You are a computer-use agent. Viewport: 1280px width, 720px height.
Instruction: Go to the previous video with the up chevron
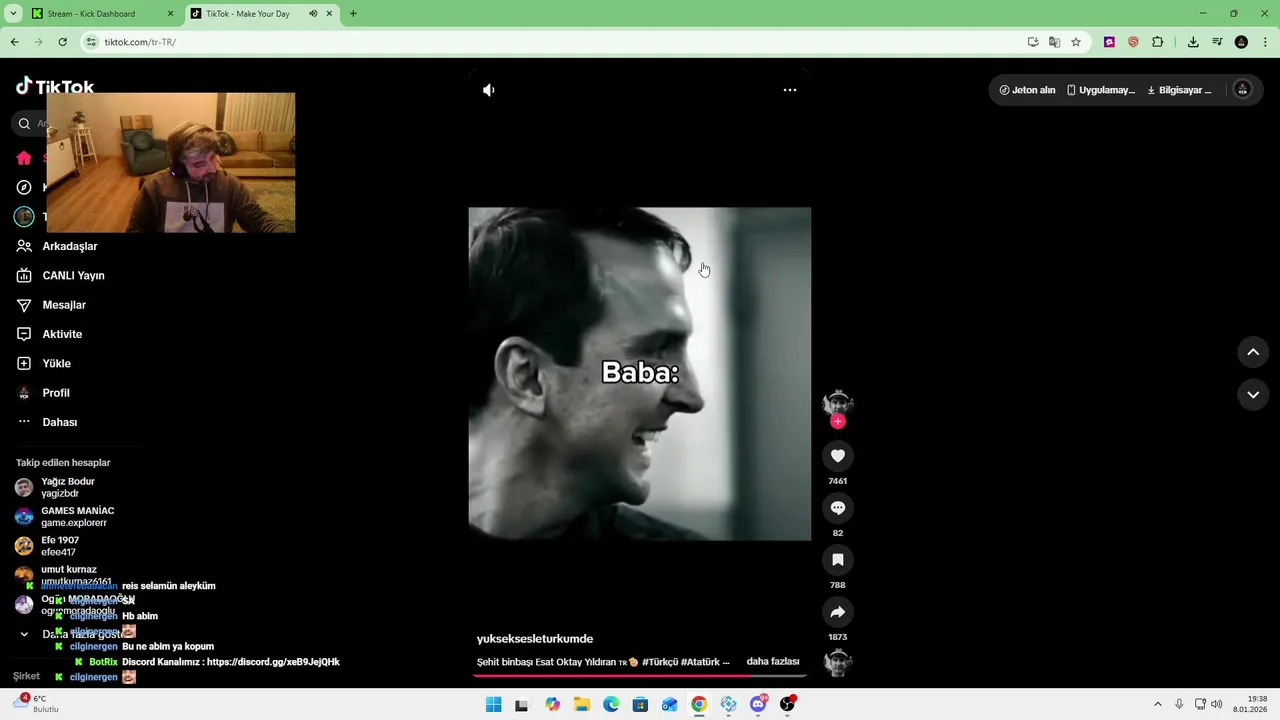(x=1253, y=352)
